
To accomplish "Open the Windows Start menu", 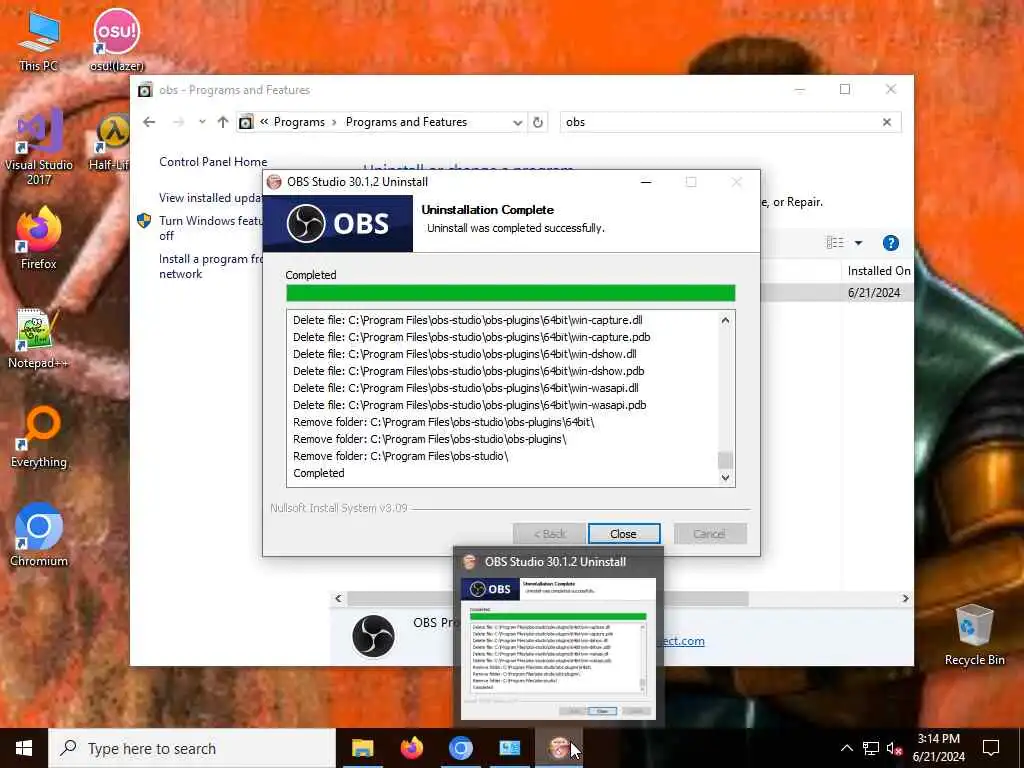I will click(24, 748).
